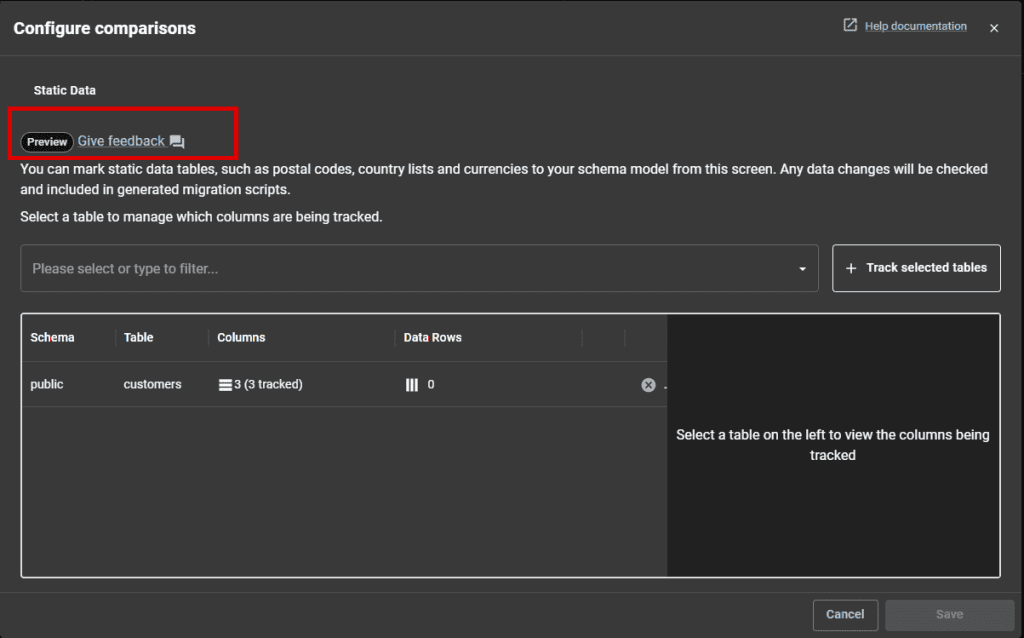Click the plus icon on Track selected tables
1024x638 pixels.
coord(851,267)
